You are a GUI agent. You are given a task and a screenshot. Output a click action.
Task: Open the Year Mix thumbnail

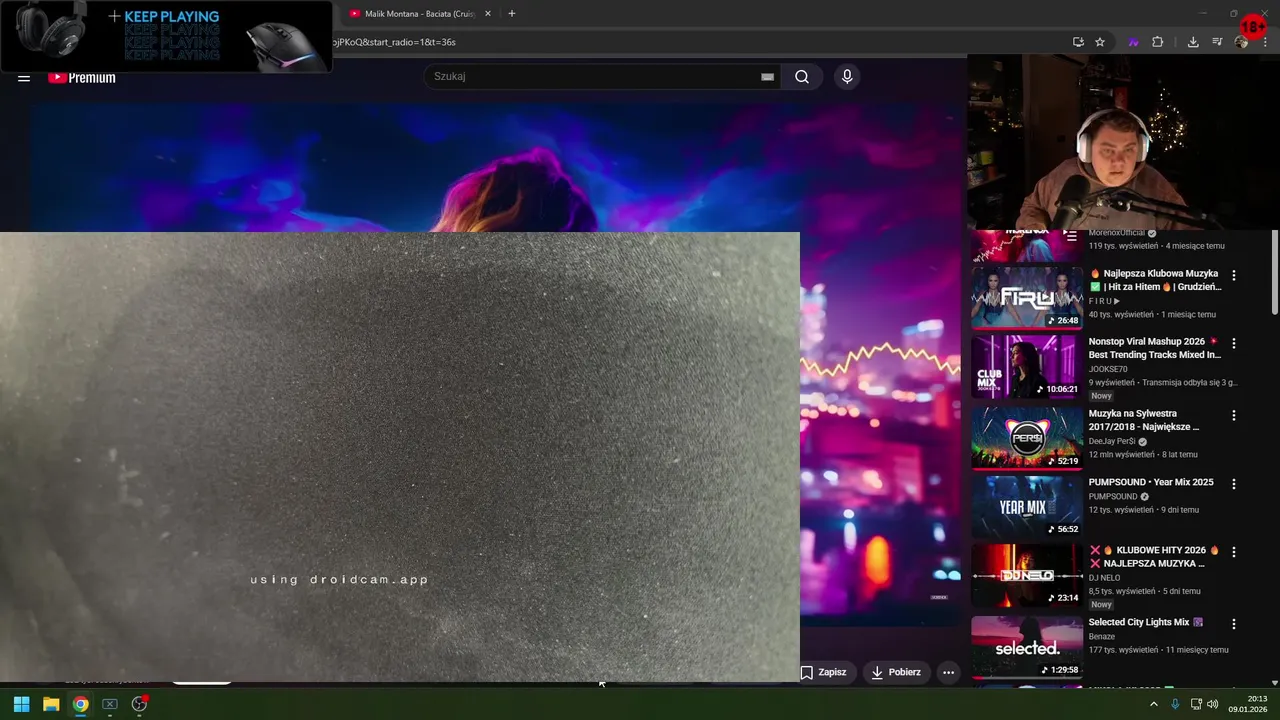[x=1027, y=506]
